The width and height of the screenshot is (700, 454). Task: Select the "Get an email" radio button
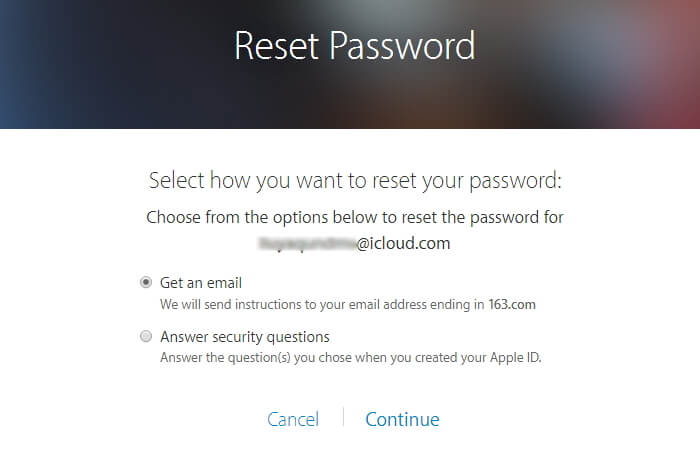146,283
